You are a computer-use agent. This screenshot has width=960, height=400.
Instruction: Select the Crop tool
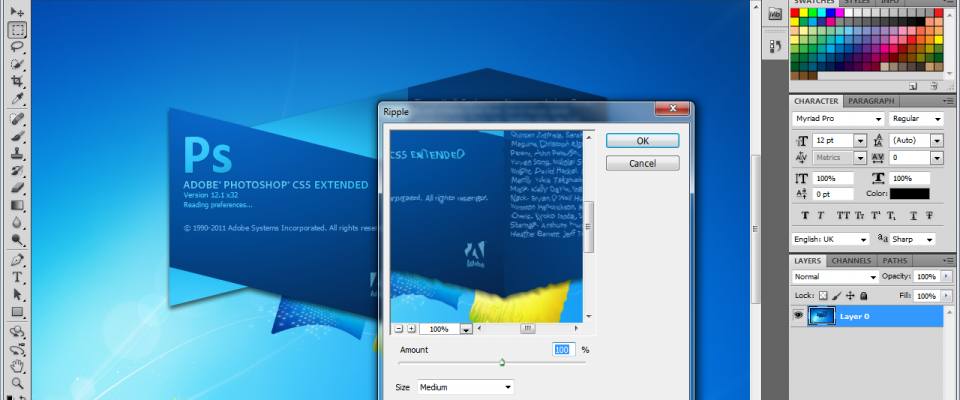tap(17, 81)
